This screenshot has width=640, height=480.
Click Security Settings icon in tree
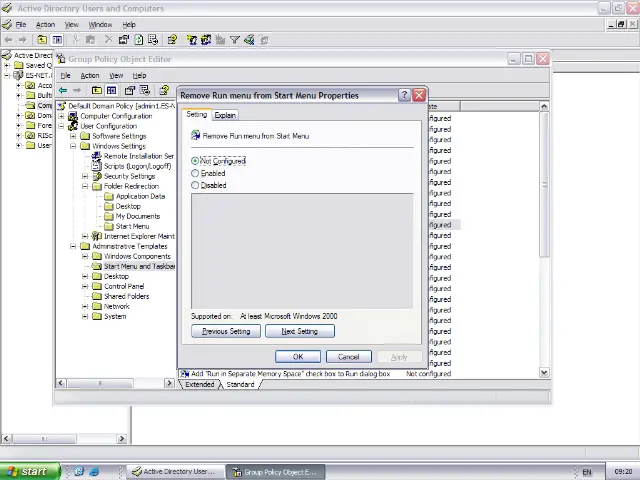97,176
